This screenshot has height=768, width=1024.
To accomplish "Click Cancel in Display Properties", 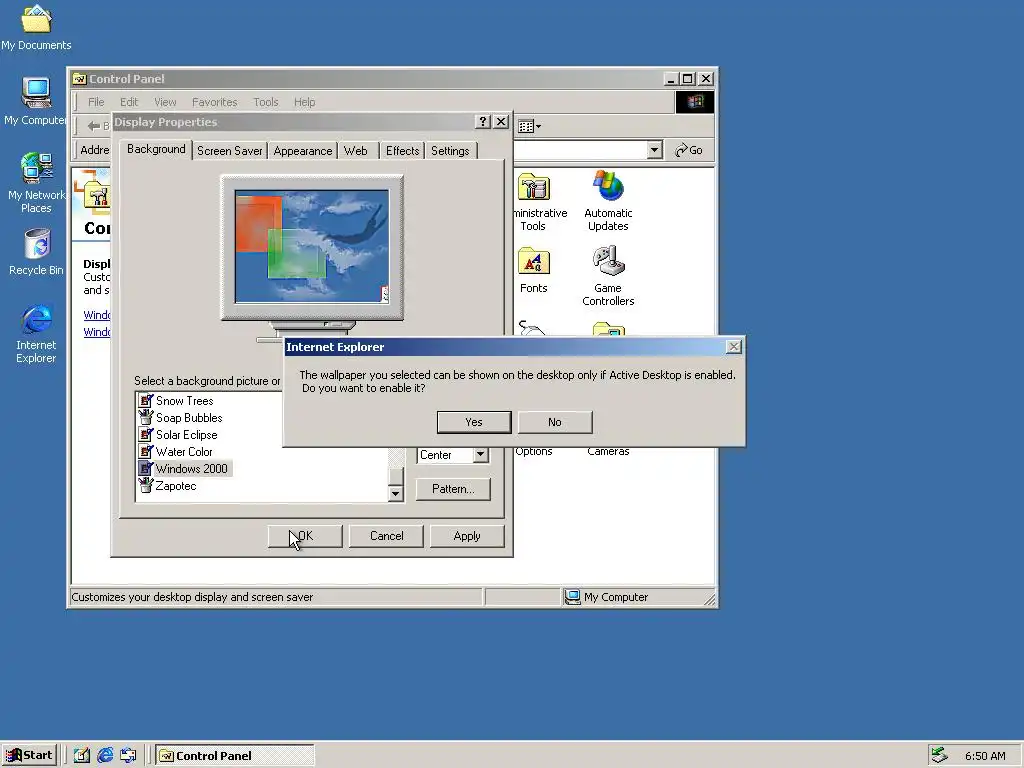I will coord(387,536).
